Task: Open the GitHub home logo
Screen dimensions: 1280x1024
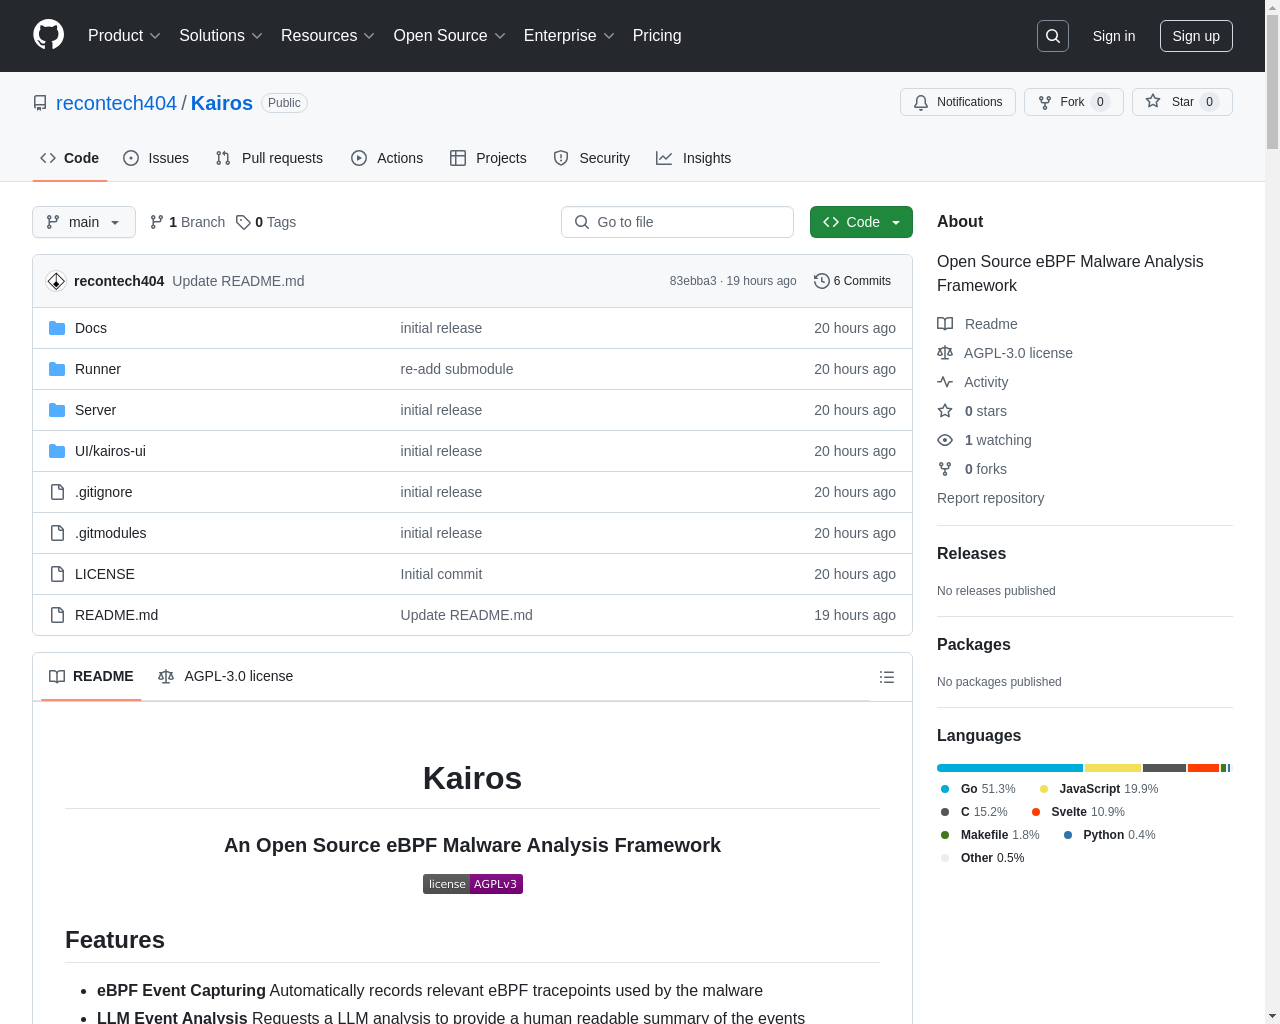Action: (x=49, y=35)
